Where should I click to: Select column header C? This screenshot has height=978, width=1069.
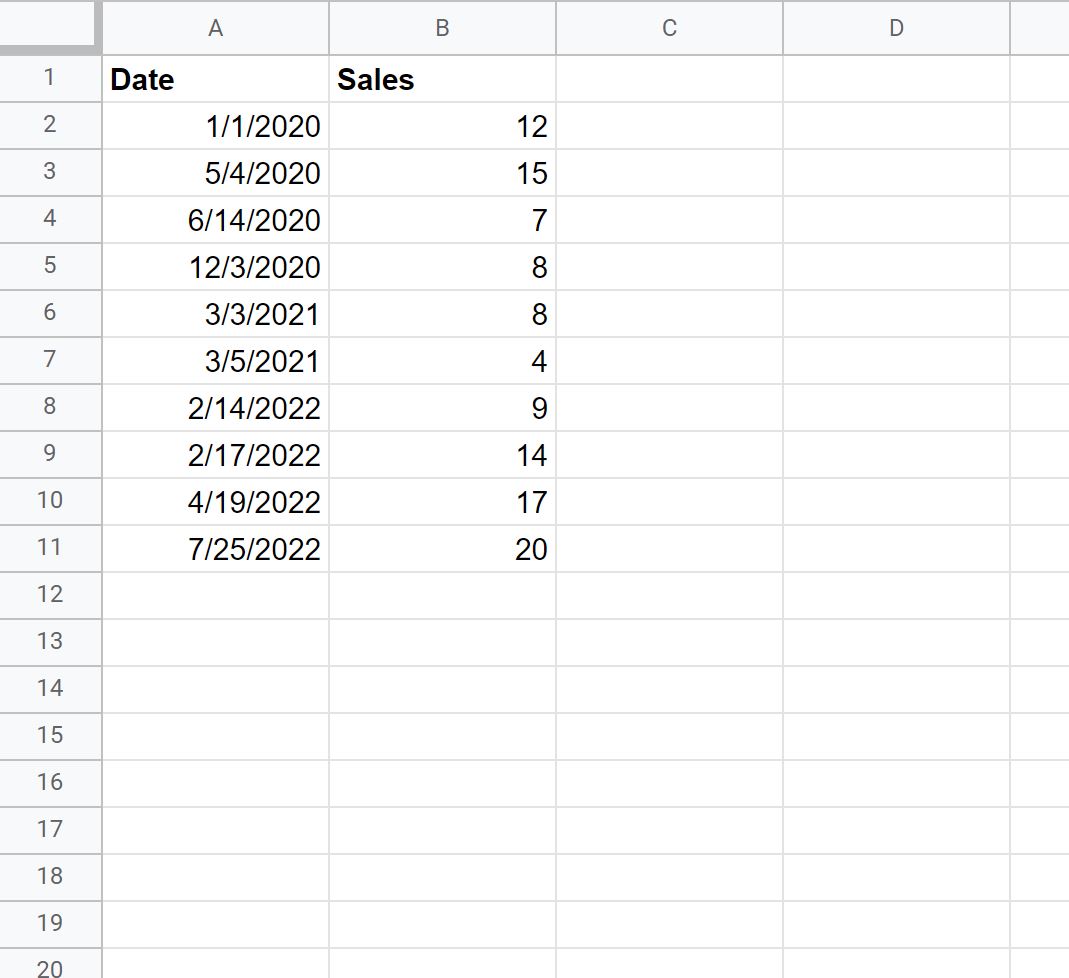[668, 28]
